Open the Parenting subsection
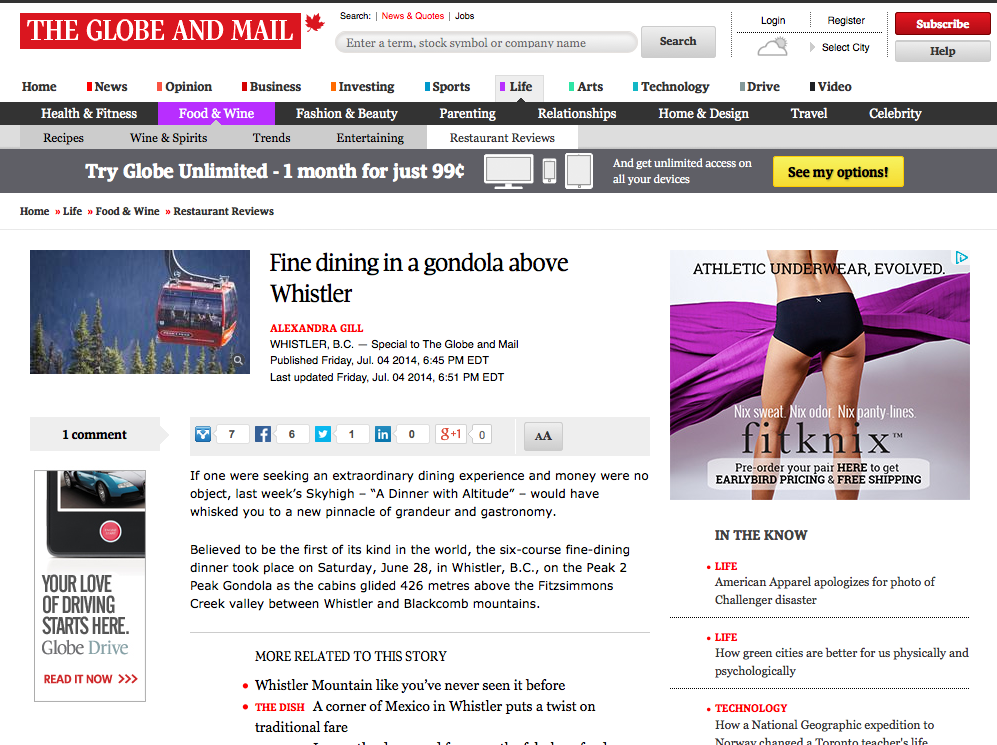 click(467, 113)
